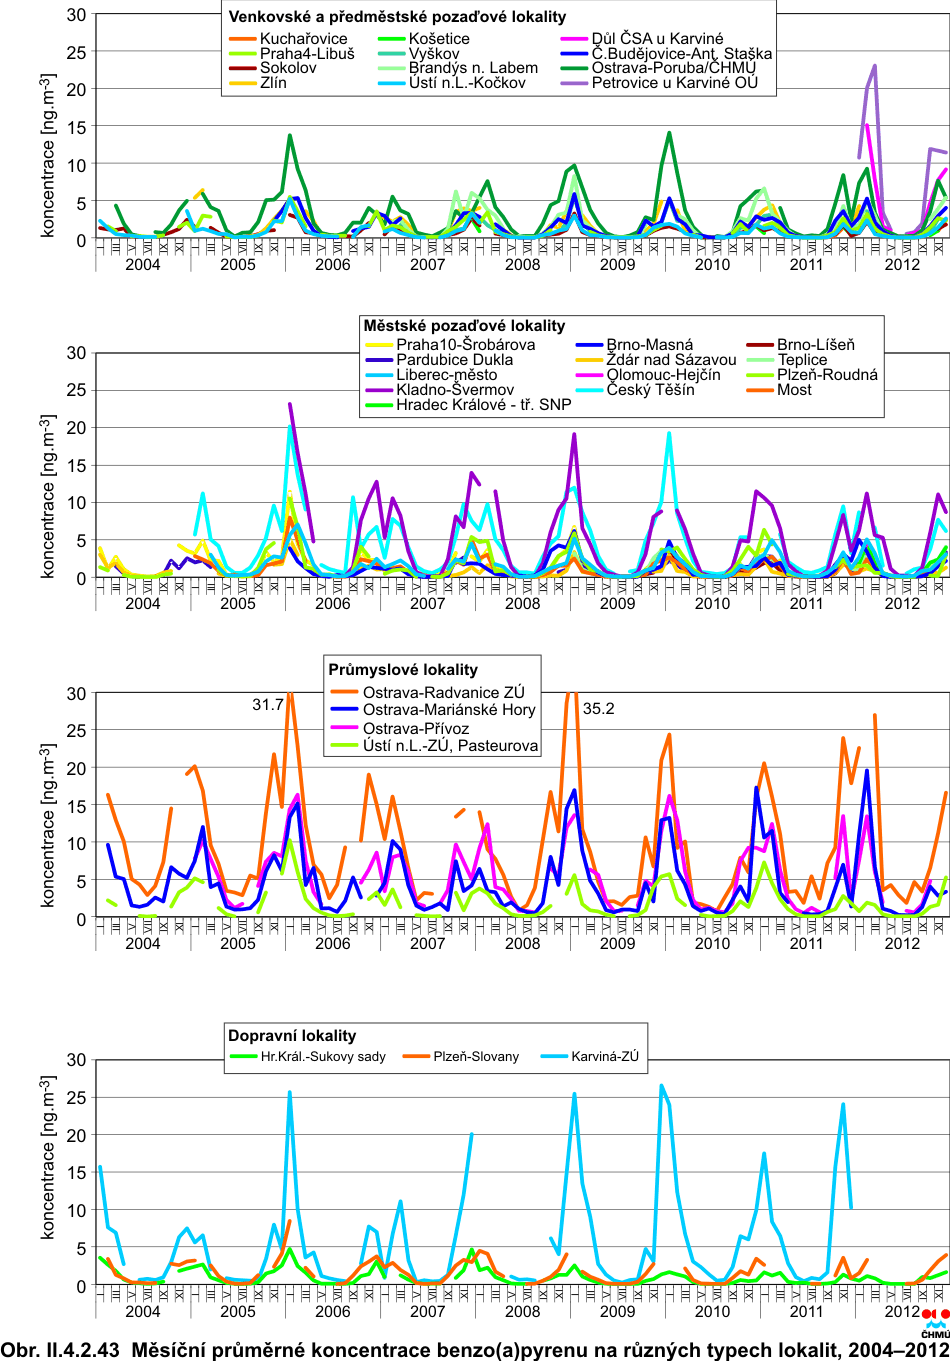This screenshot has height=1361, width=950.
Task: Click the blue Ostrava-Mariánské Hory legend line
Action: pyautogui.click(x=344, y=710)
